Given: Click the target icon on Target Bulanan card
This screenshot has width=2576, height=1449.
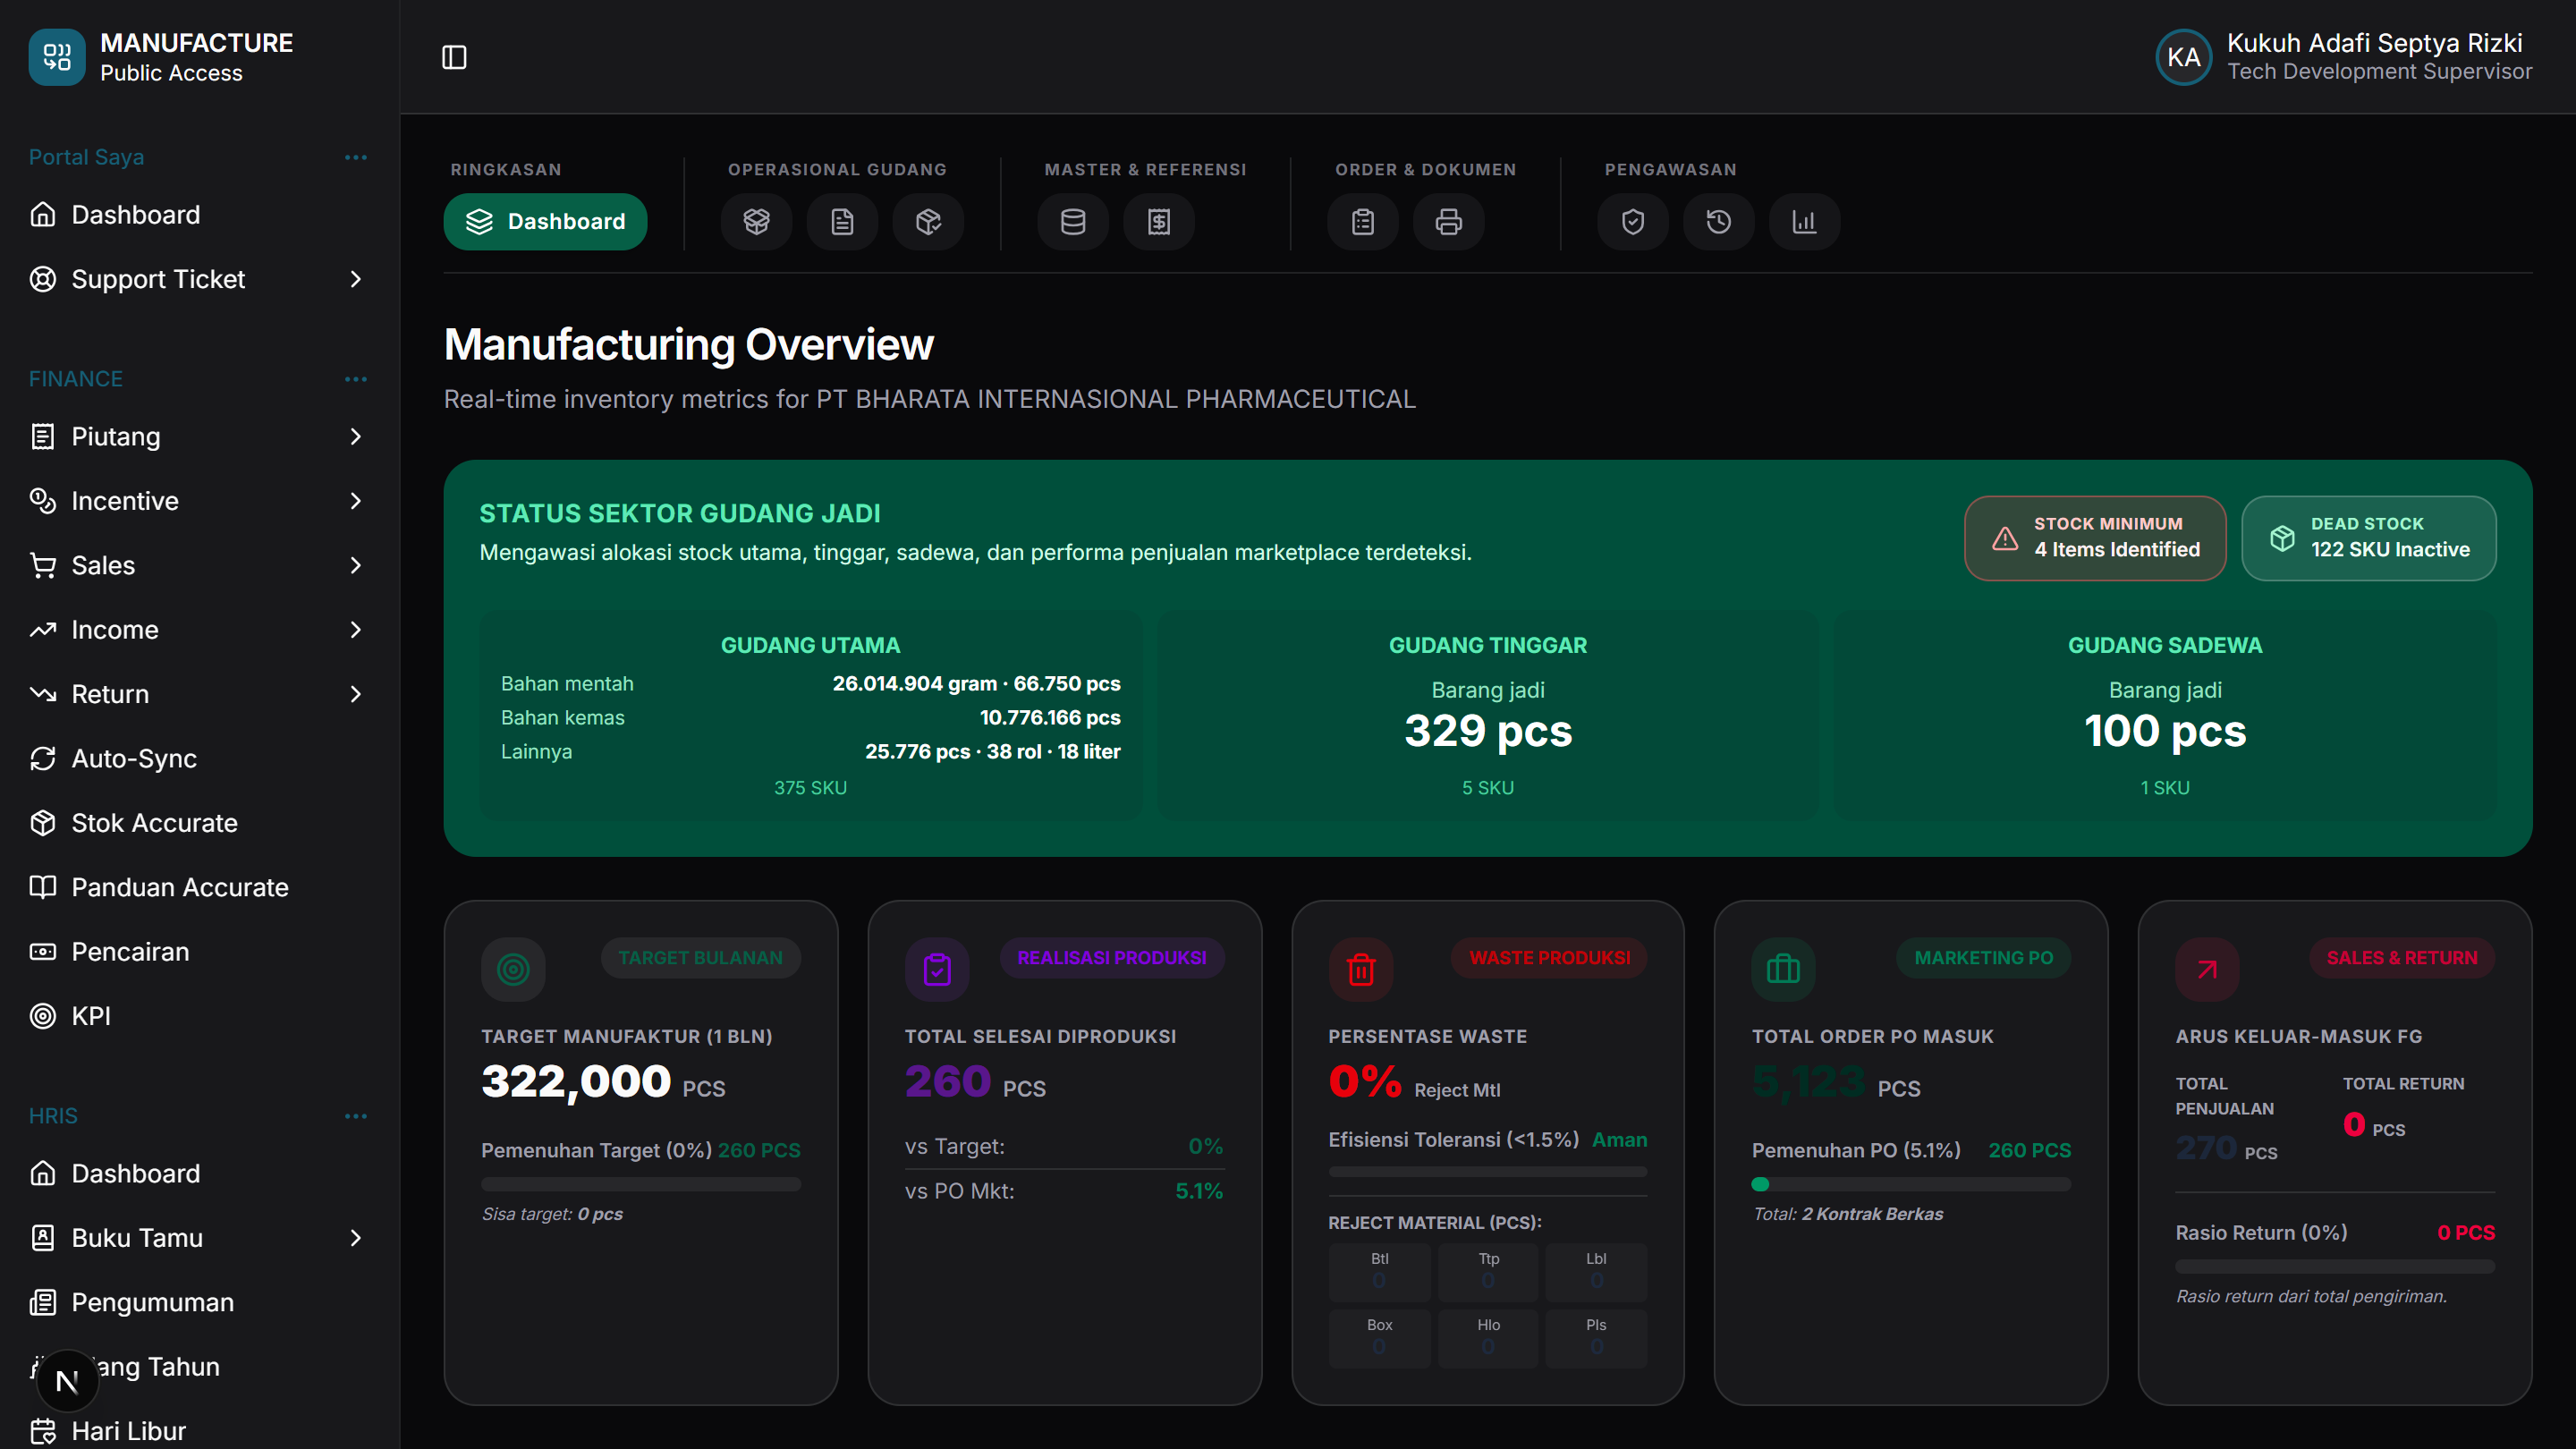Looking at the screenshot, I should 513,969.
